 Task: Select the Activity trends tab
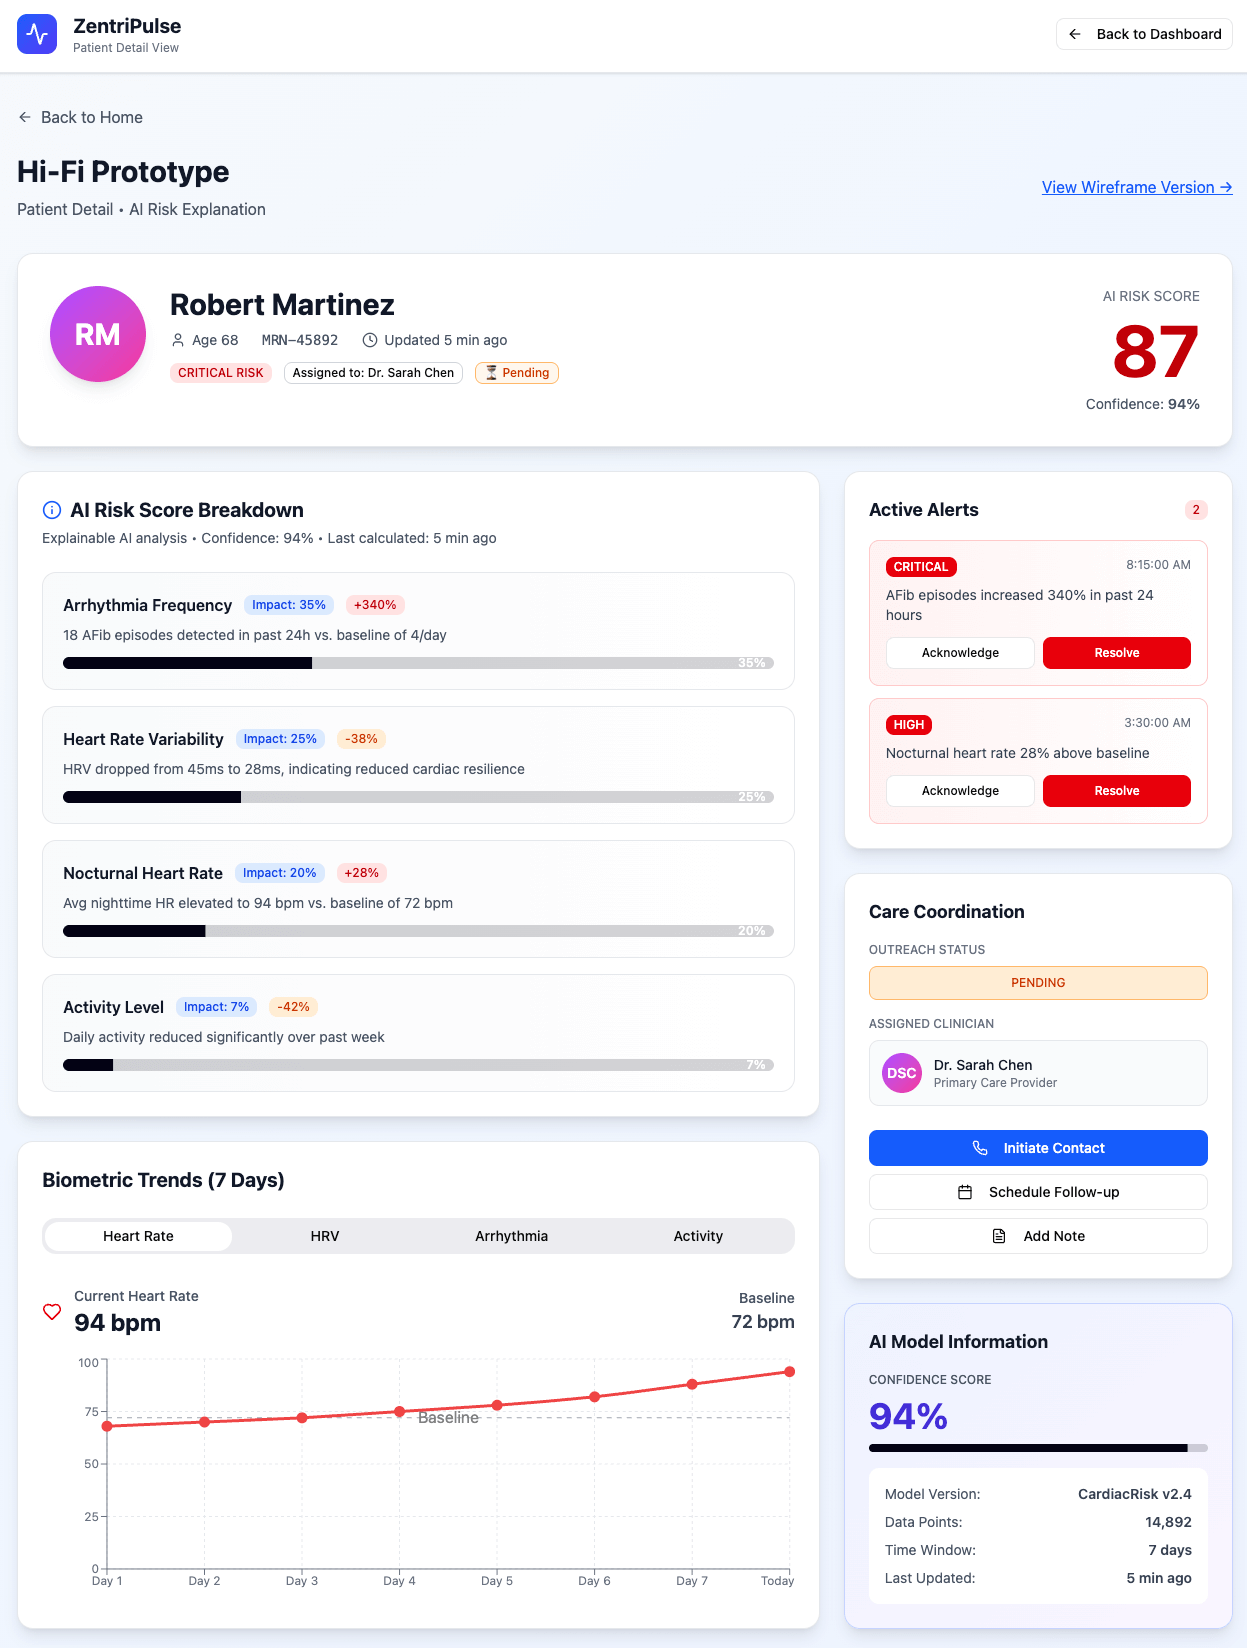pyautogui.click(x=698, y=1236)
